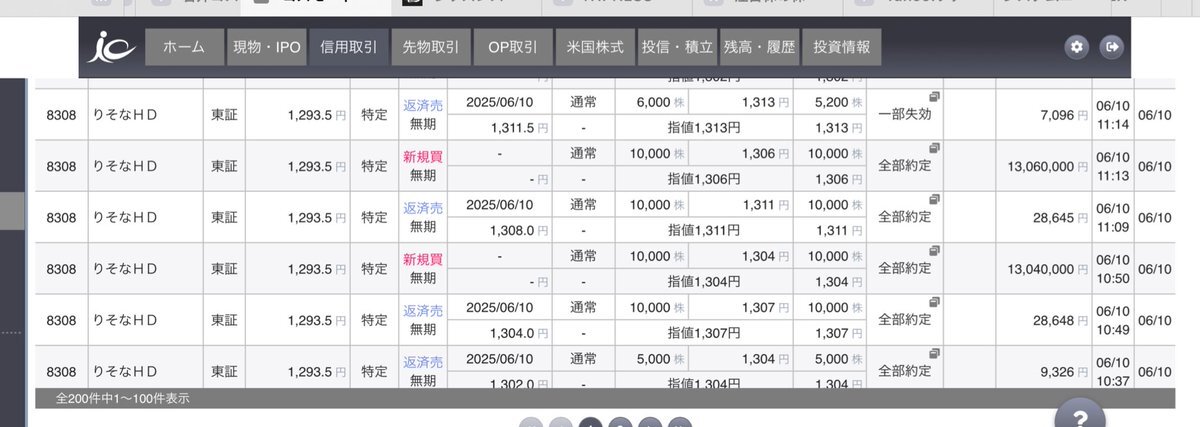Click 全部約定 status in the 10:37 row

[905, 371]
